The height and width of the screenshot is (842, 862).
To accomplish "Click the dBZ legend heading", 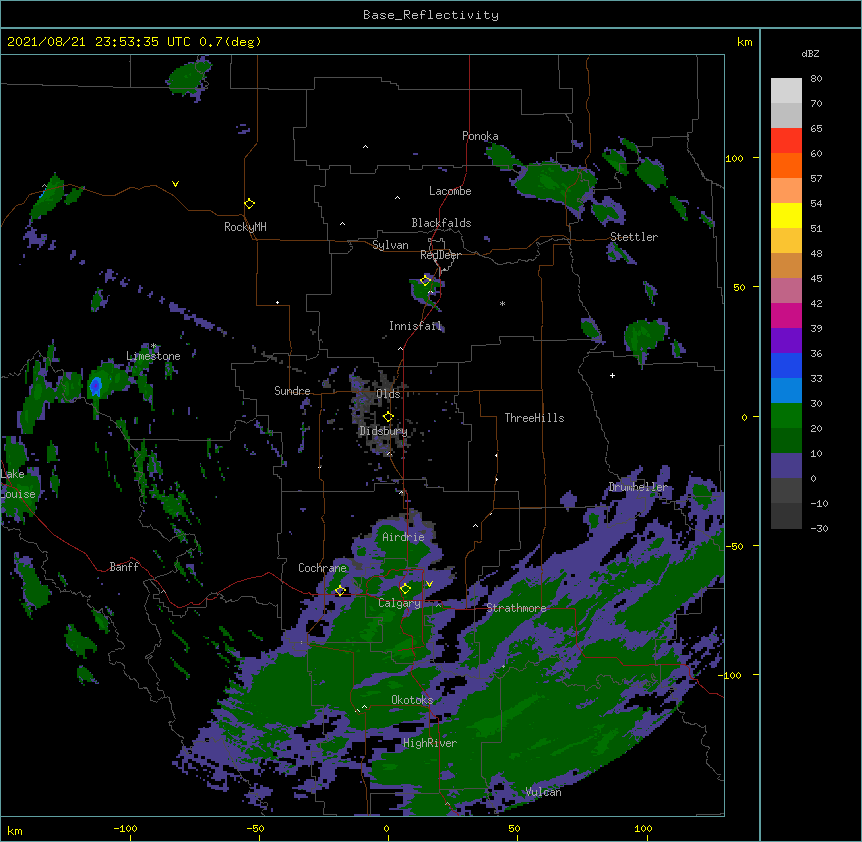I will (x=810, y=54).
